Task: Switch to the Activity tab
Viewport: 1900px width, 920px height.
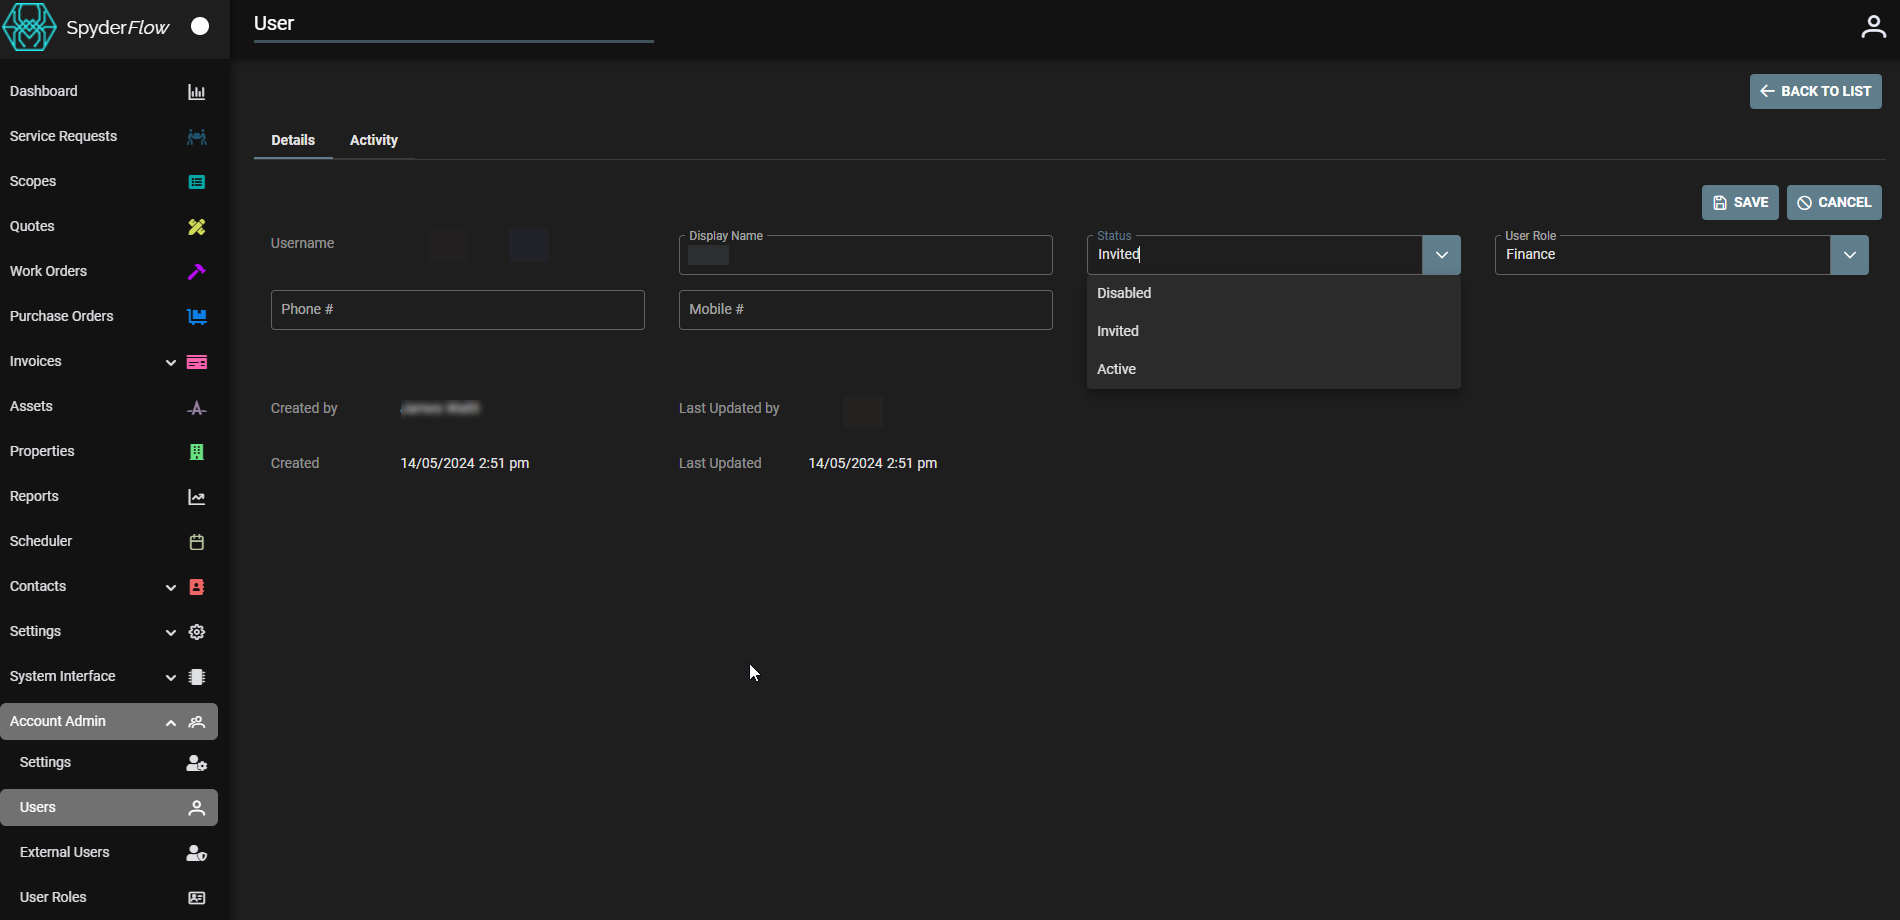Action: pyautogui.click(x=373, y=140)
